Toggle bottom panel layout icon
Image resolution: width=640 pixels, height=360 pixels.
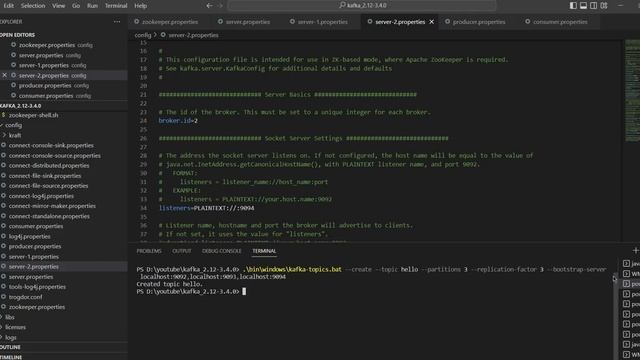click(x=583, y=5)
